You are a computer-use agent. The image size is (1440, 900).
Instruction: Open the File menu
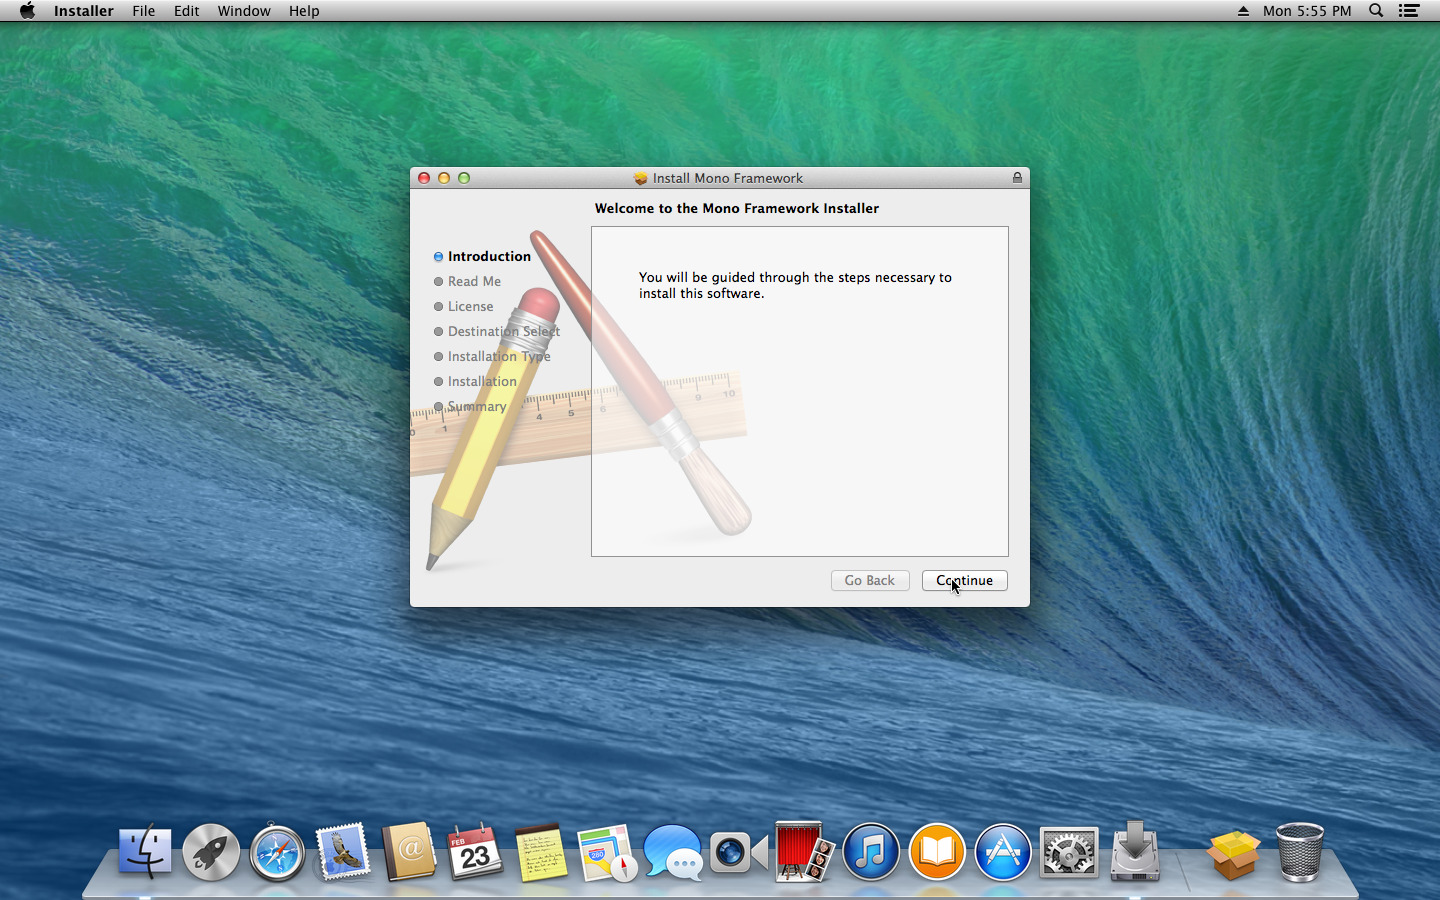point(144,11)
